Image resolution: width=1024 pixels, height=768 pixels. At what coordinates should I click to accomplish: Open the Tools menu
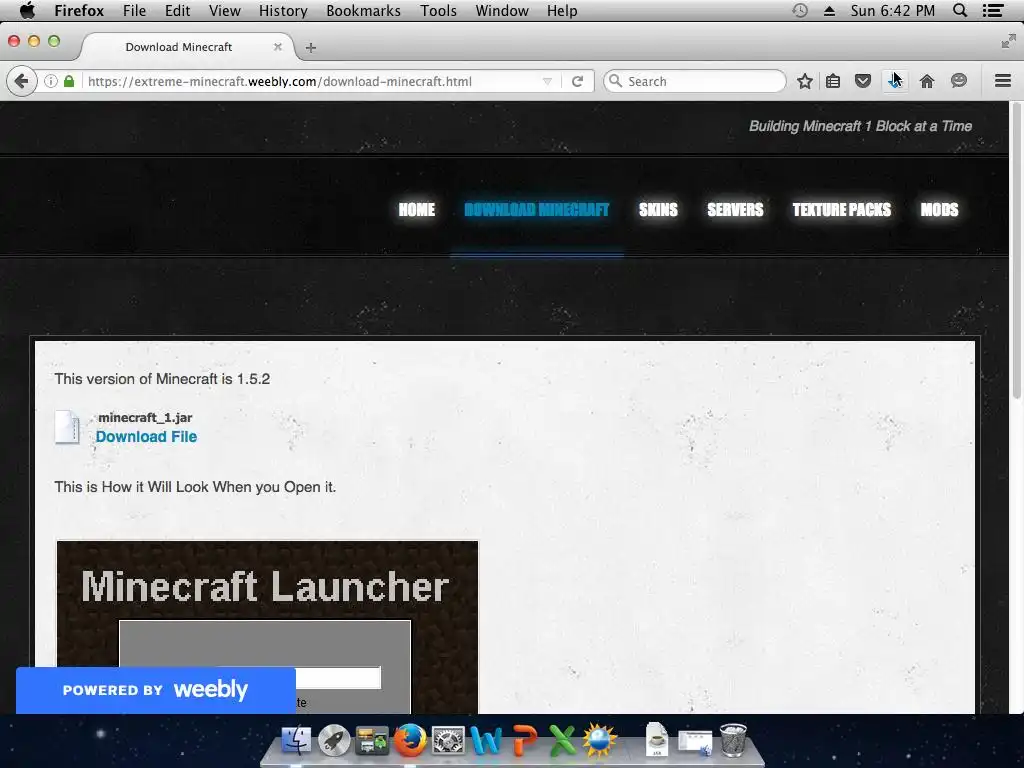438,11
